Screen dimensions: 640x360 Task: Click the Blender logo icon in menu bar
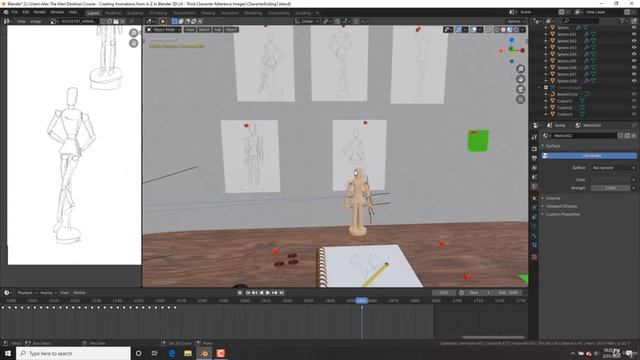(x=6, y=12)
